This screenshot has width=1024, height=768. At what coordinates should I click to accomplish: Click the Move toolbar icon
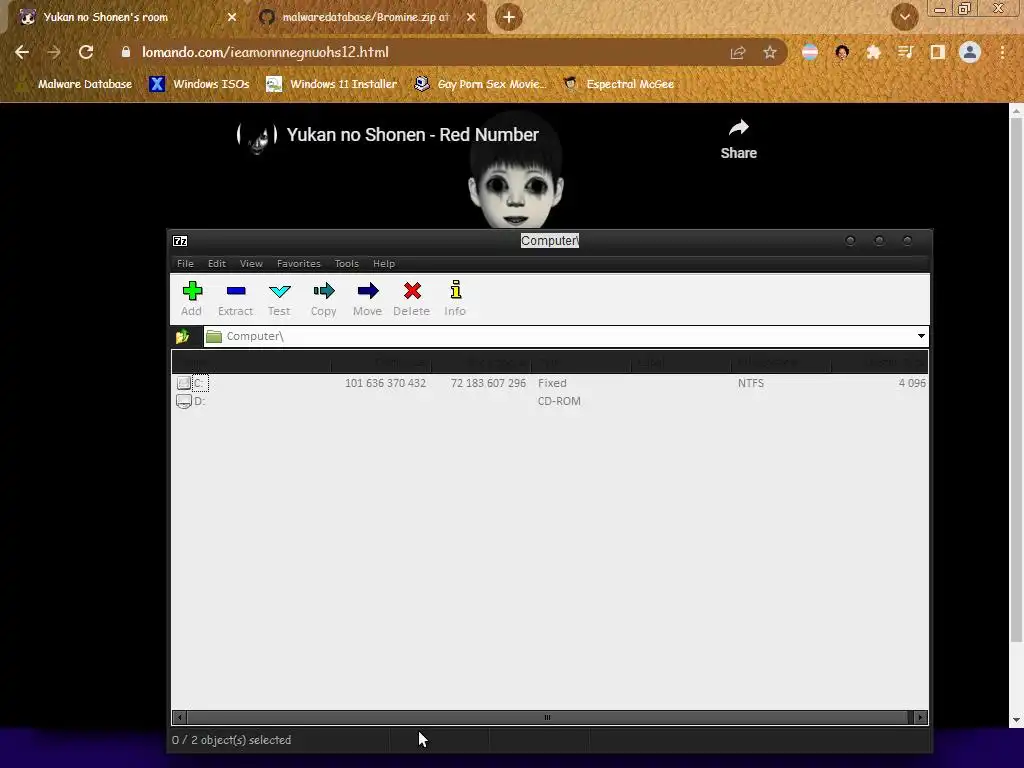pyautogui.click(x=368, y=291)
